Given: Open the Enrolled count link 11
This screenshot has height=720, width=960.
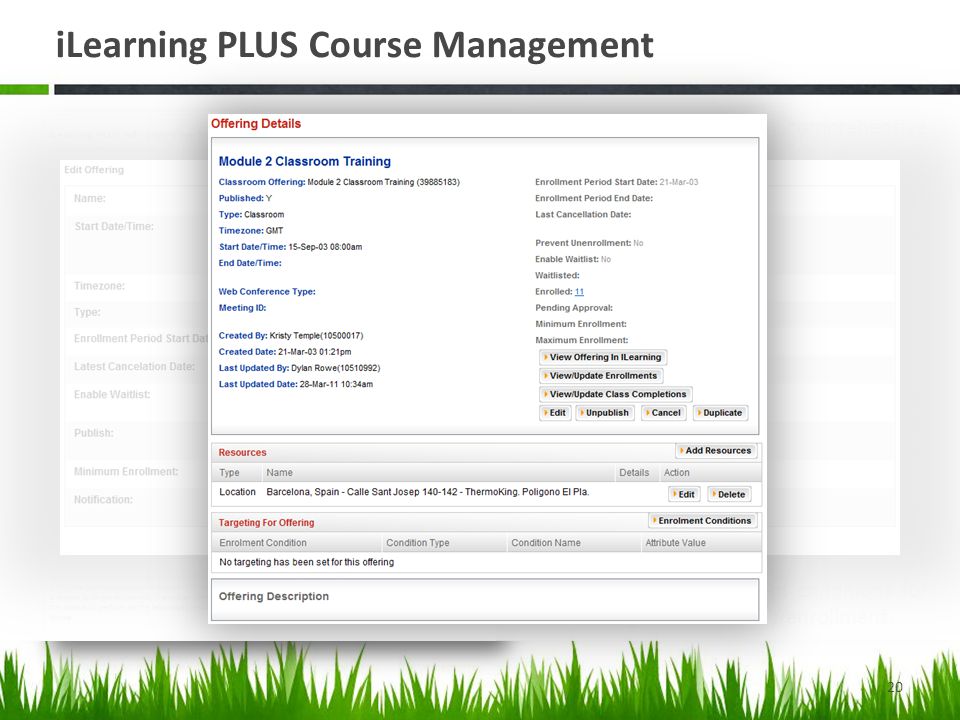Looking at the screenshot, I should click(x=579, y=291).
